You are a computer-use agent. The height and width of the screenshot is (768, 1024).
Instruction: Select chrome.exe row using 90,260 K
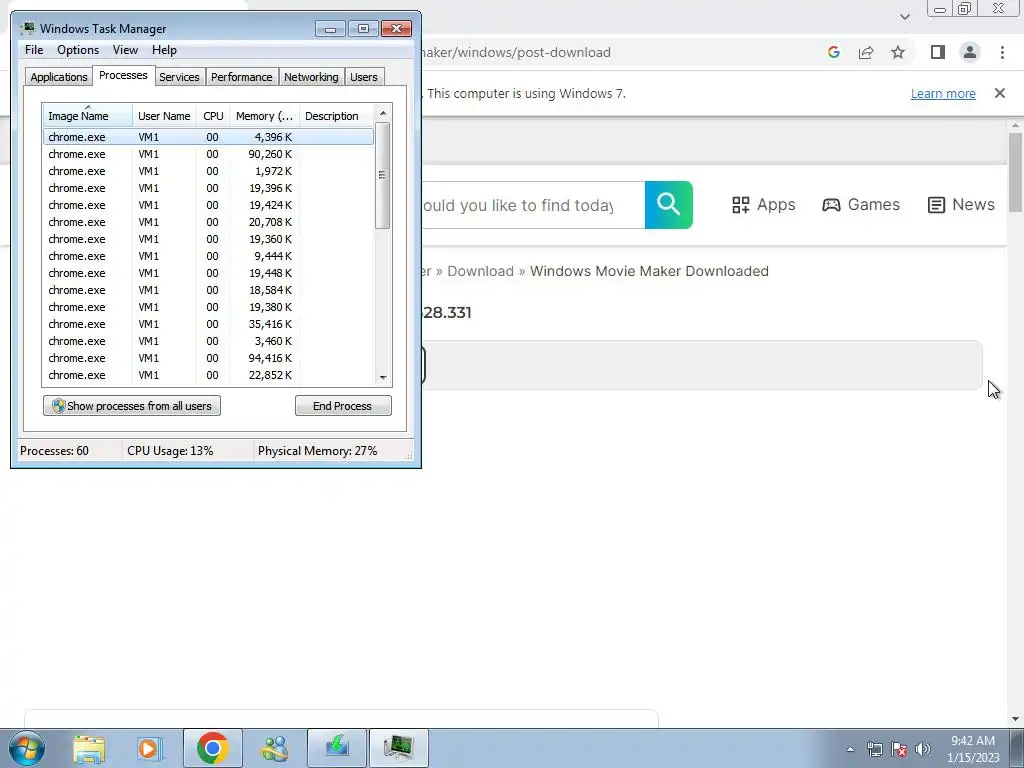coord(208,154)
